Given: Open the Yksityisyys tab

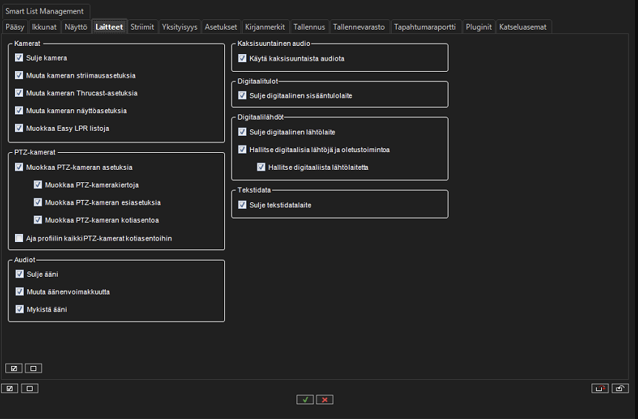Looking at the screenshot, I should (x=179, y=27).
